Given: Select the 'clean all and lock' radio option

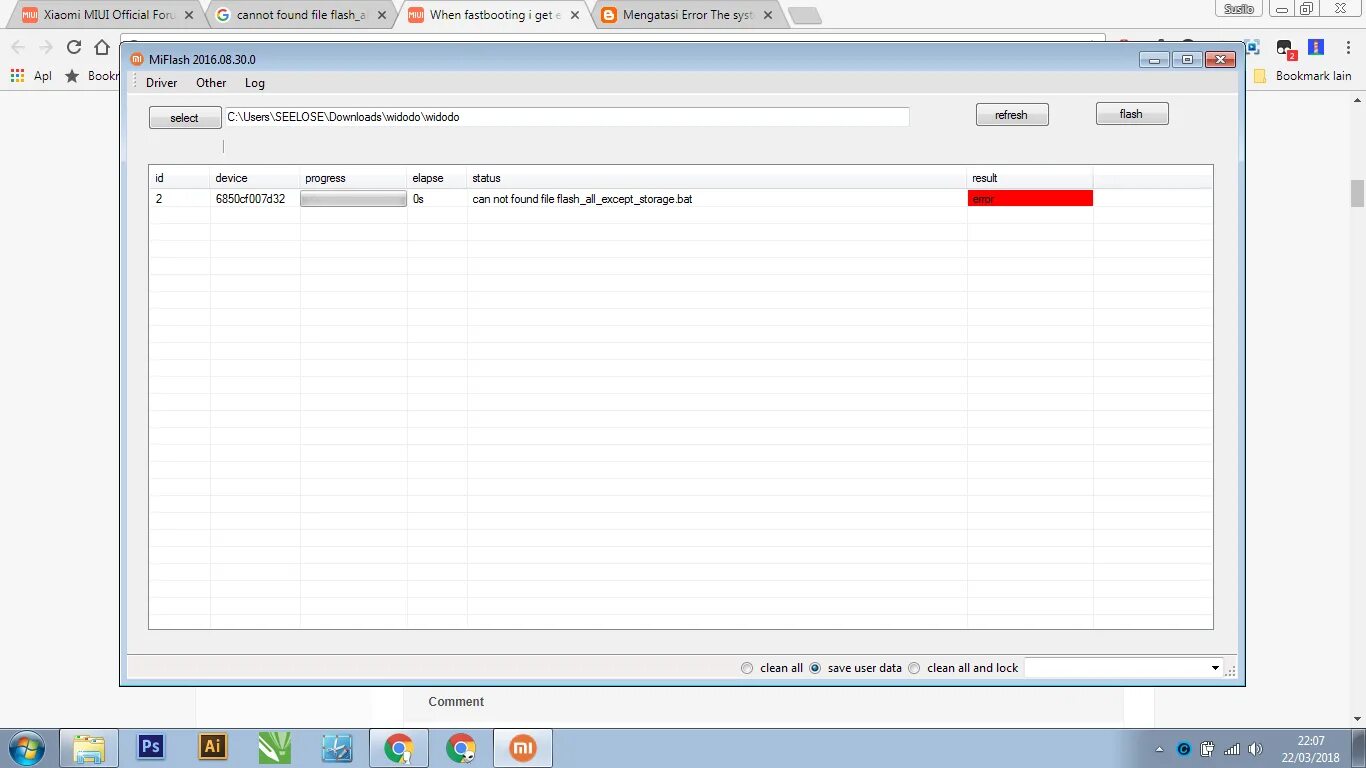Looking at the screenshot, I should tap(963, 668).
